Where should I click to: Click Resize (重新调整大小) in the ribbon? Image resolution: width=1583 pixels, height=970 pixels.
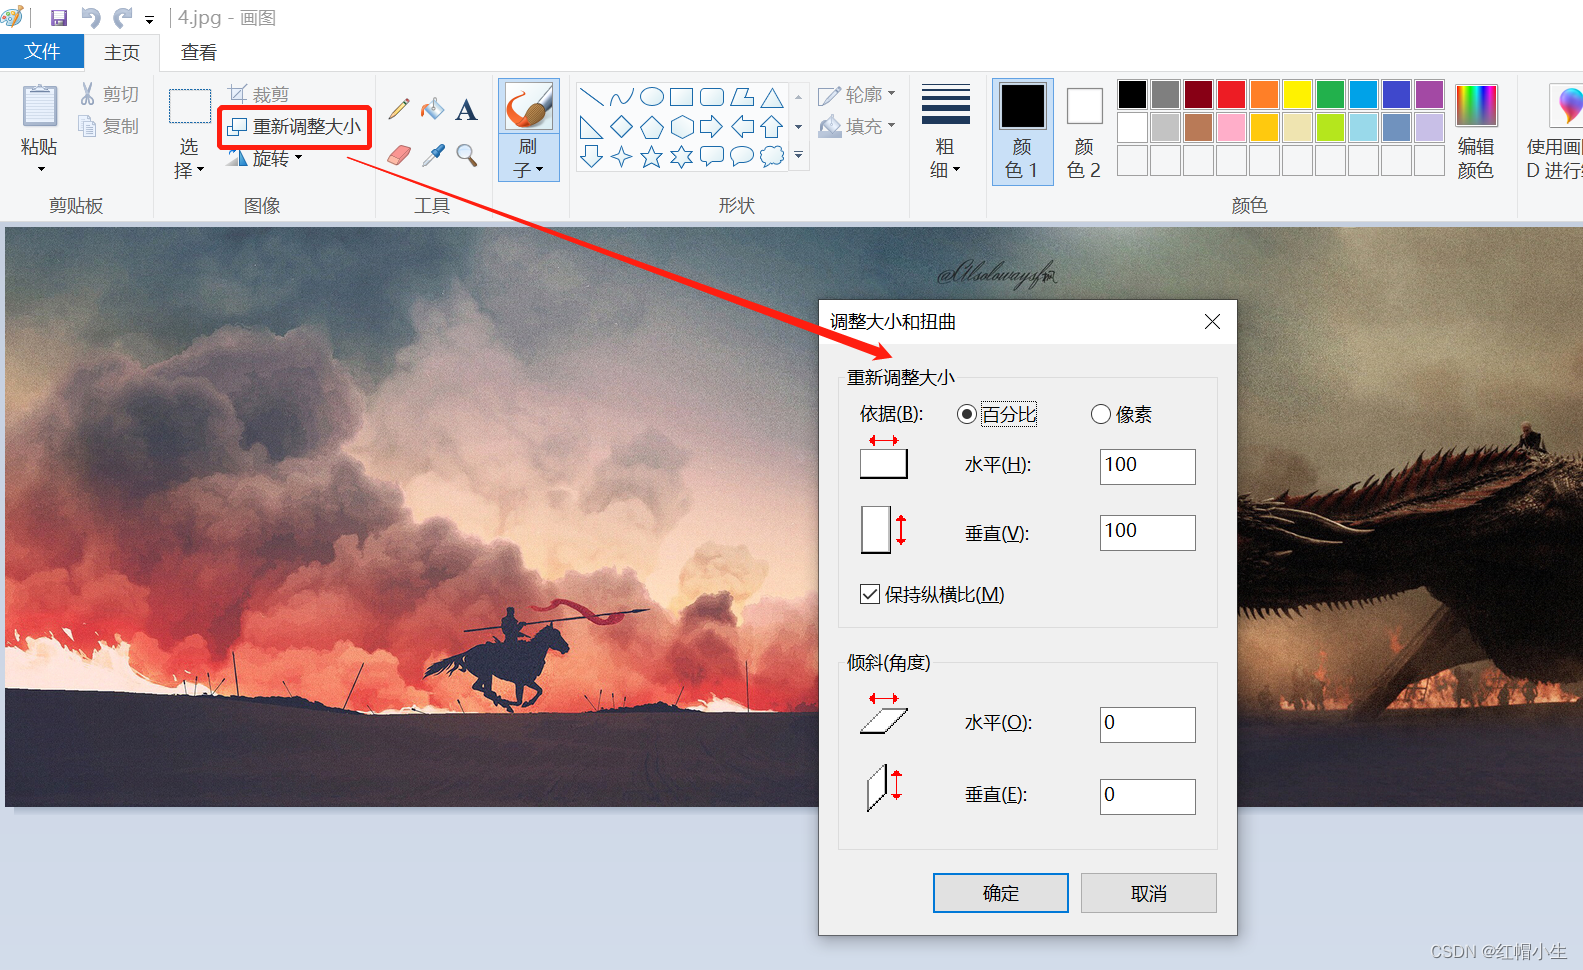294,126
